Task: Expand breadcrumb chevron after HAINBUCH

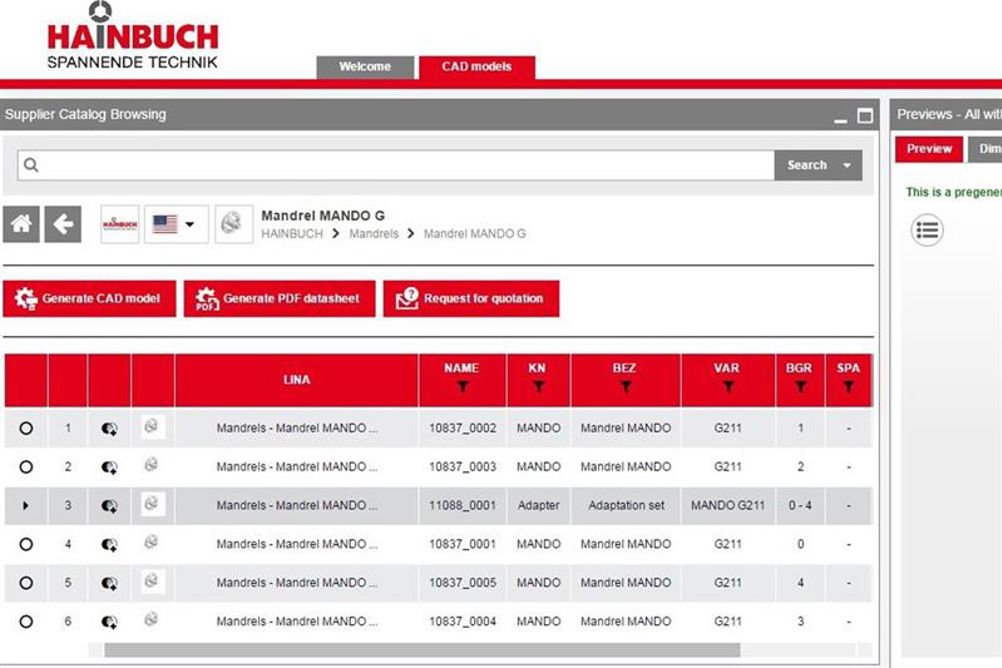Action: [335, 234]
